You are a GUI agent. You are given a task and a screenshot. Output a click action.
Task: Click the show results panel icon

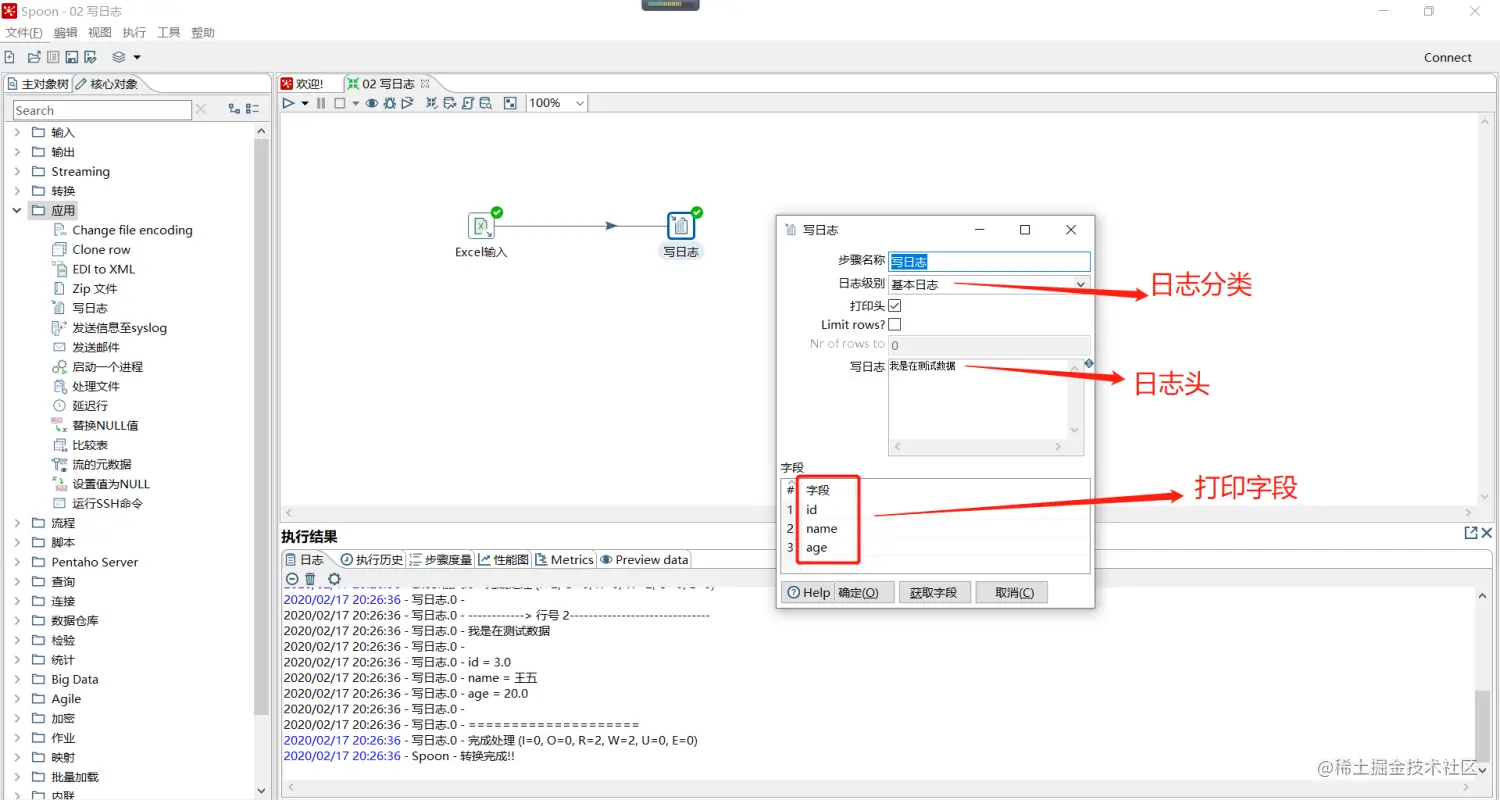pos(510,103)
